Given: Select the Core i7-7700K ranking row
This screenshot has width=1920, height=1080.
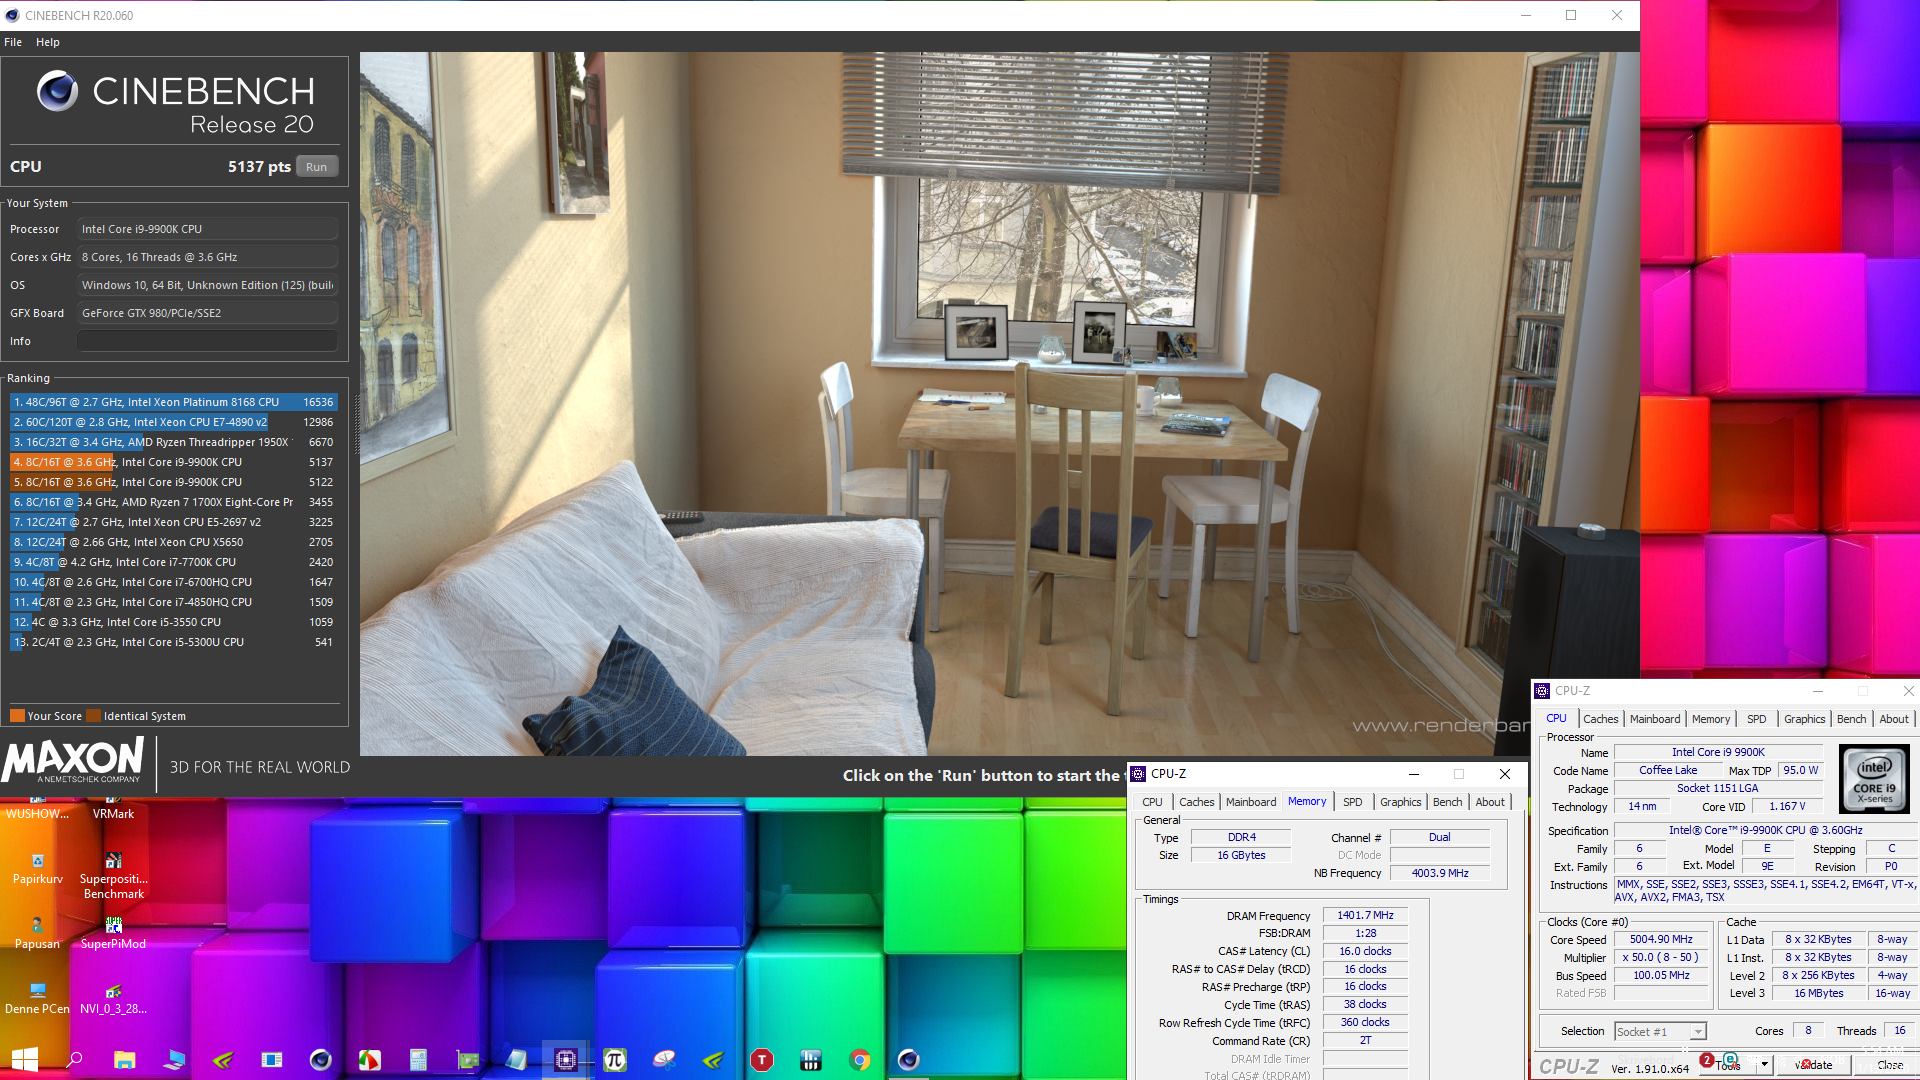Looking at the screenshot, I should point(173,562).
